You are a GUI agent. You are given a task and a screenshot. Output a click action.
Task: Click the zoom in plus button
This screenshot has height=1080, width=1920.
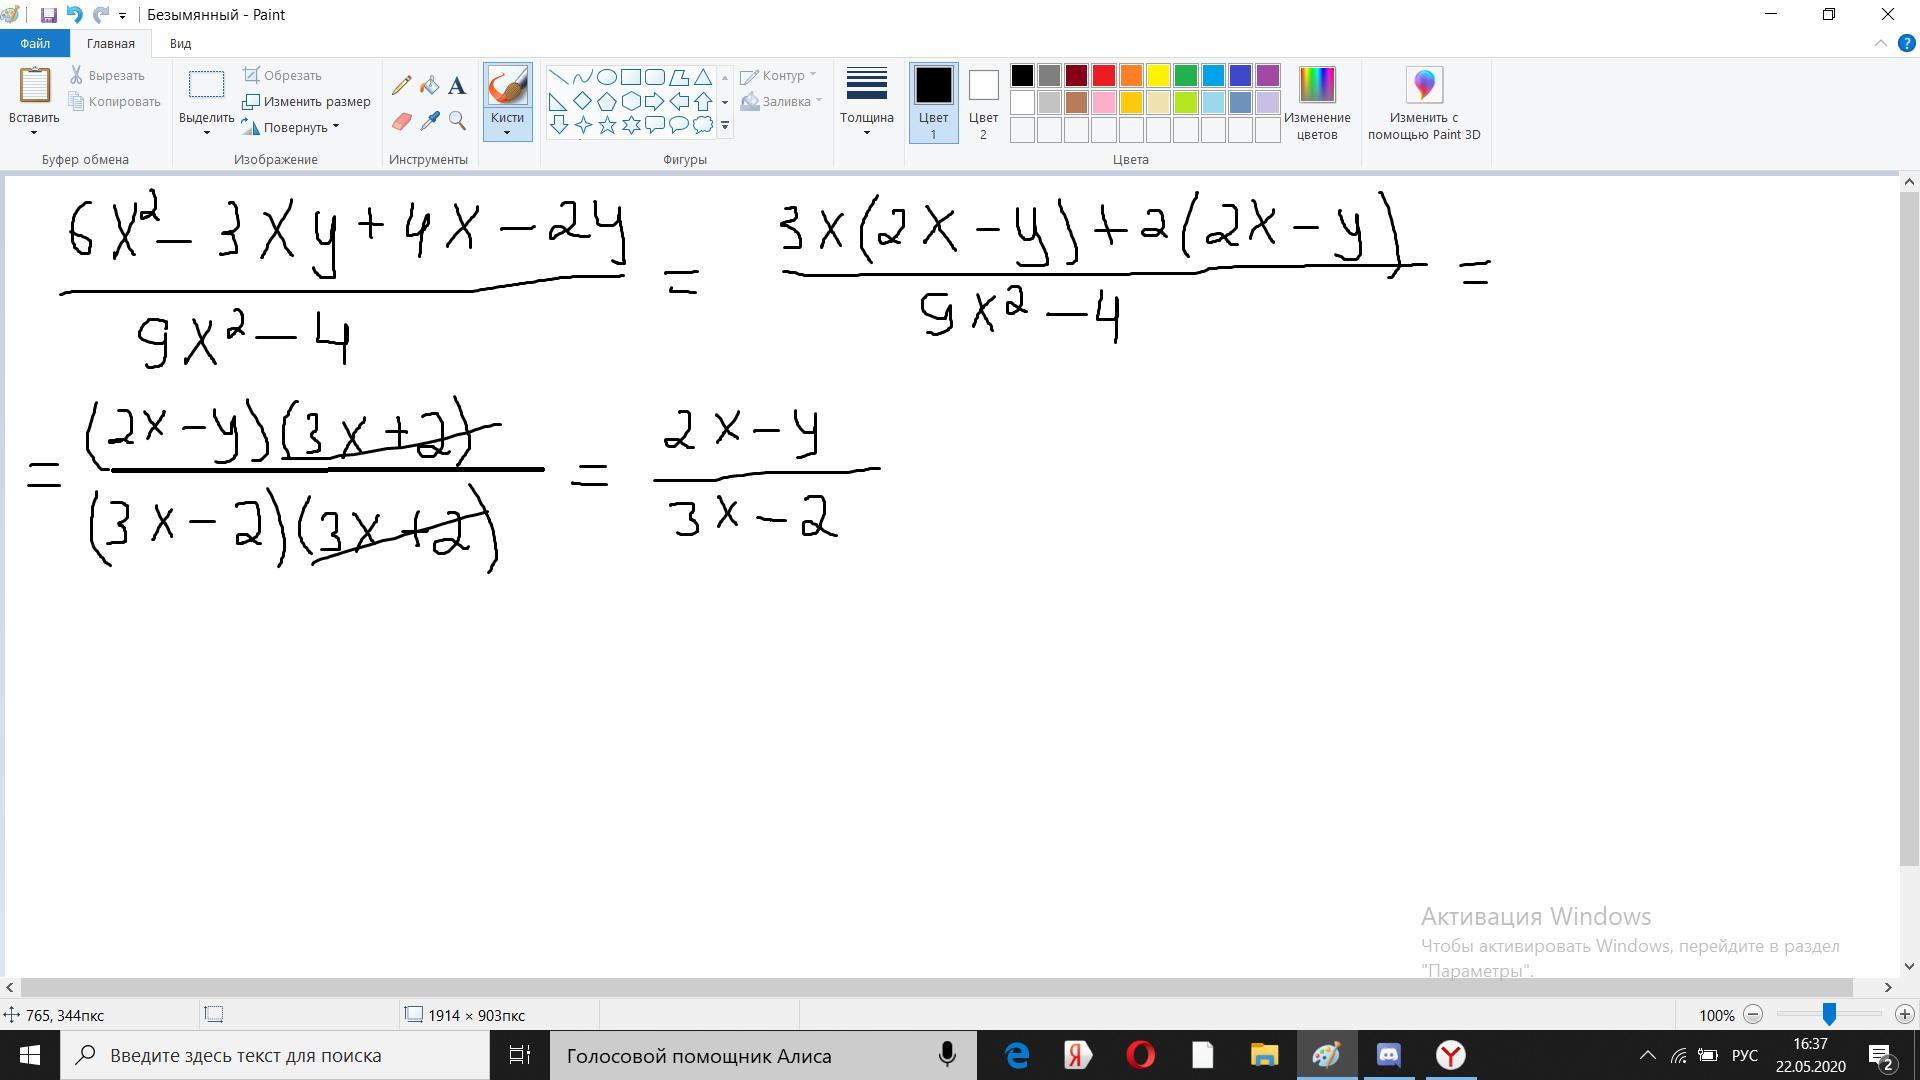tap(1904, 1014)
